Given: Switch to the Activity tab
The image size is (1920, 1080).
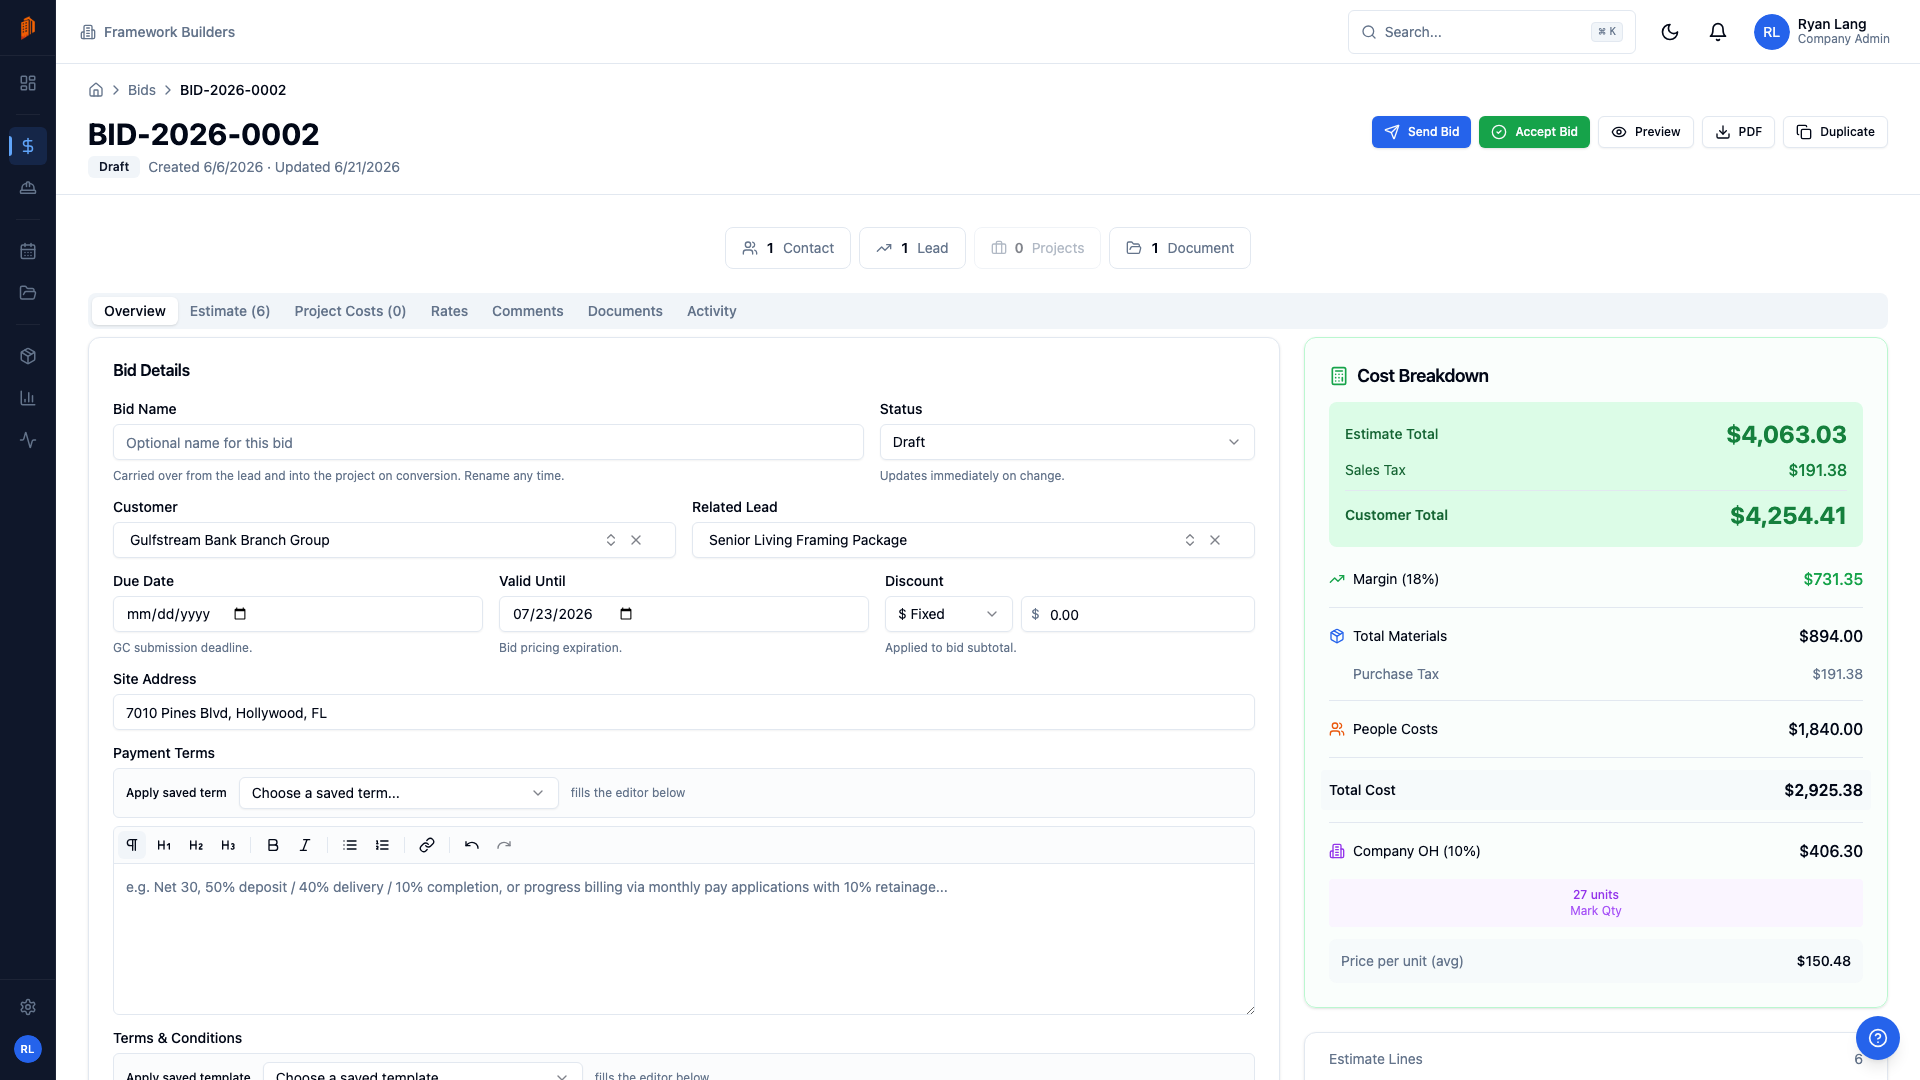Looking at the screenshot, I should click(x=711, y=311).
